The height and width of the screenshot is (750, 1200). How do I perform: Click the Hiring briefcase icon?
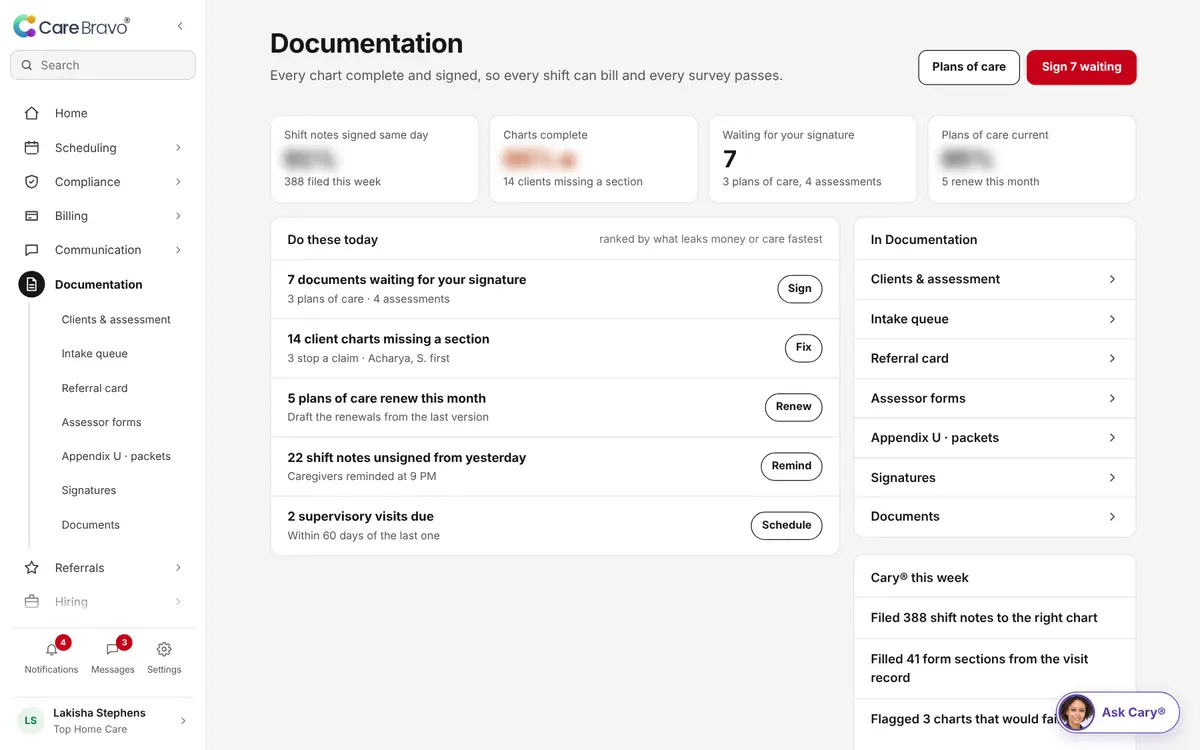[x=32, y=601]
